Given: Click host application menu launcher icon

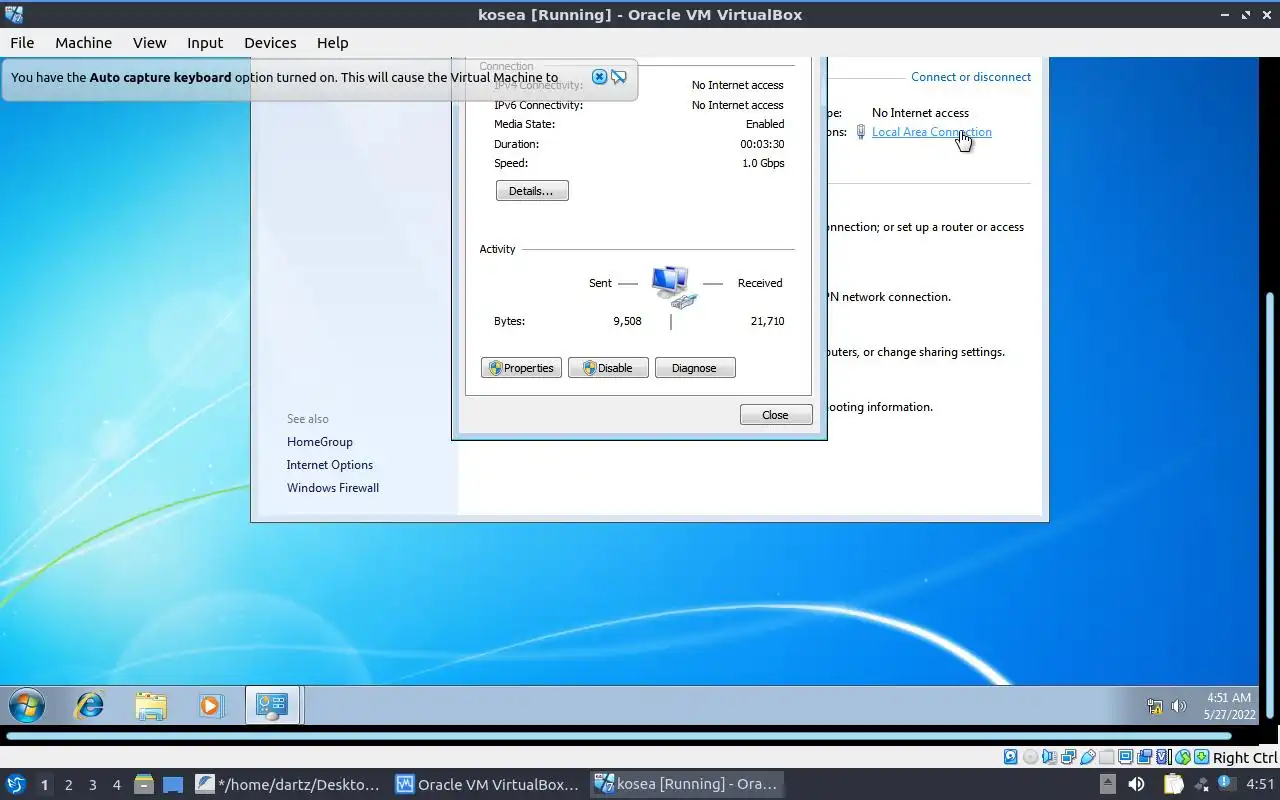Looking at the screenshot, I should (15, 784).
